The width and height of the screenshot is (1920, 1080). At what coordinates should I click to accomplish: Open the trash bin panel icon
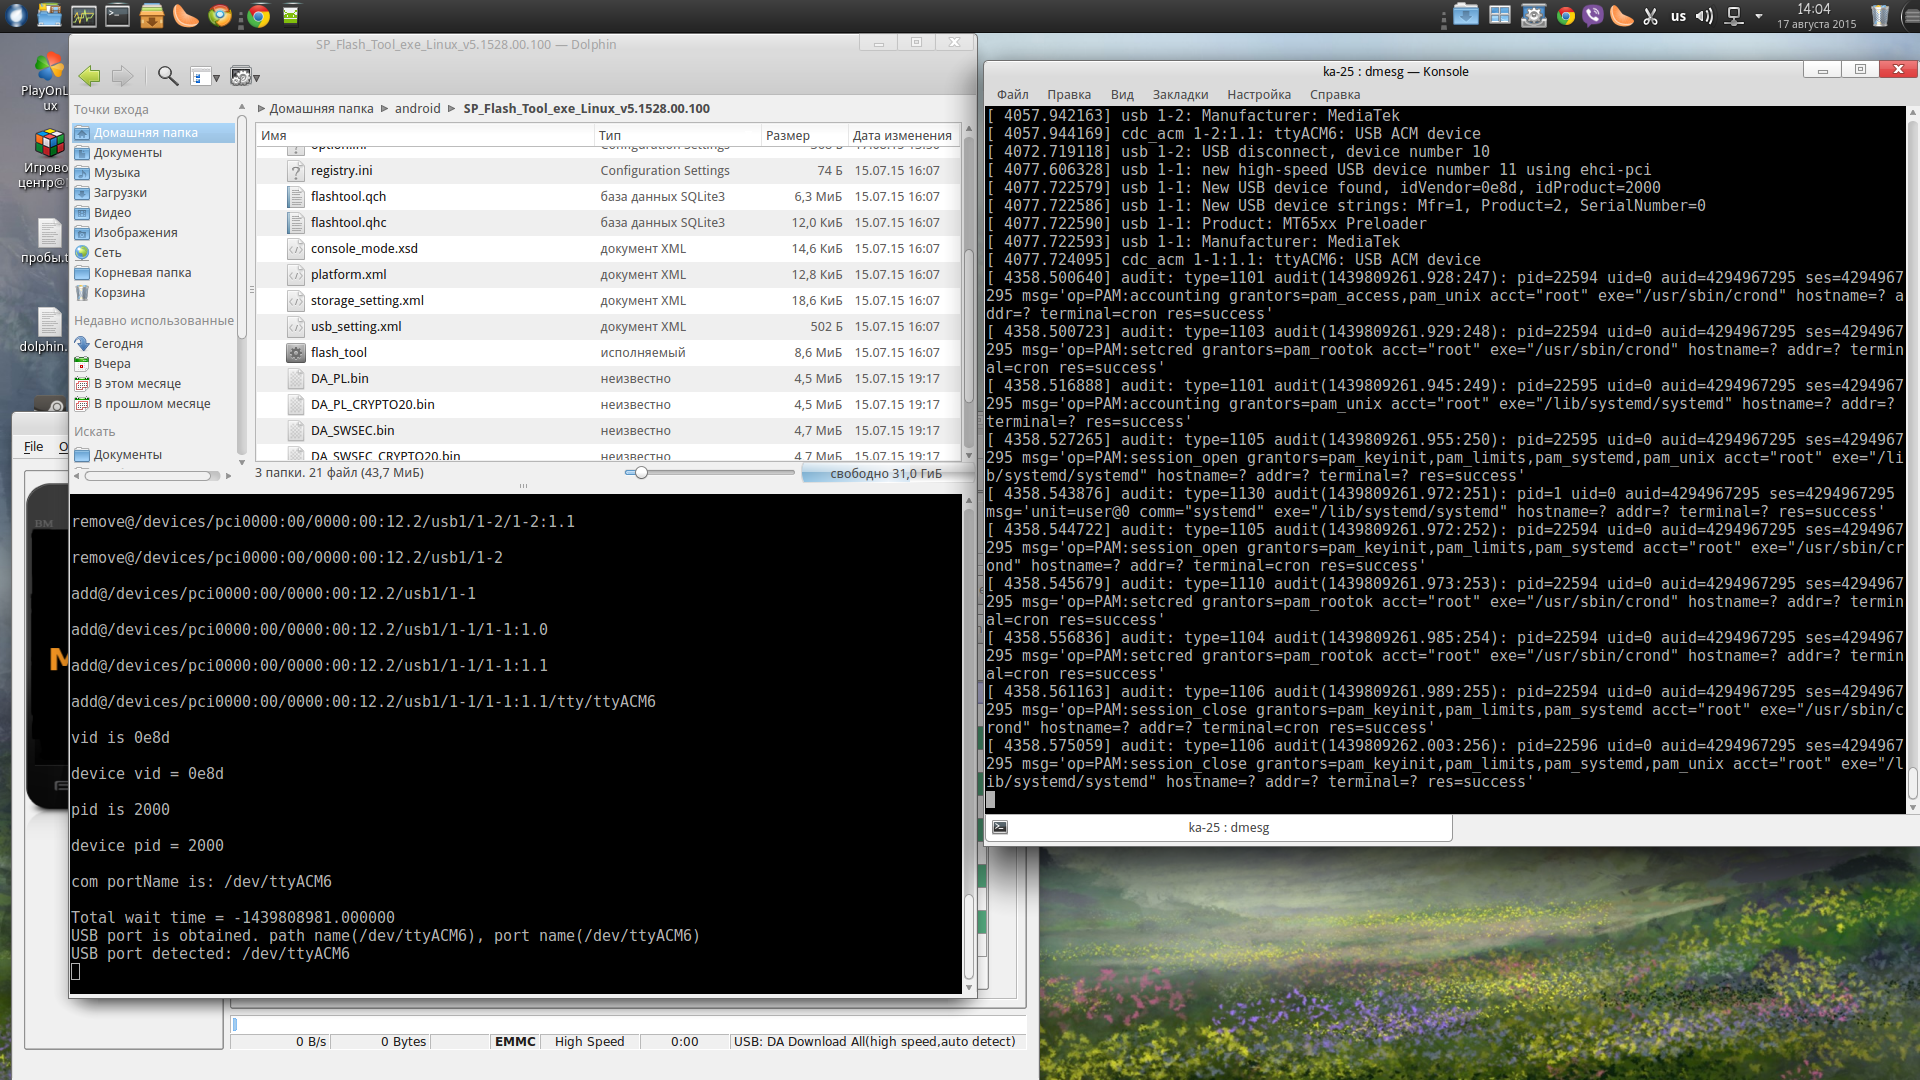[x=1880, y=16]
